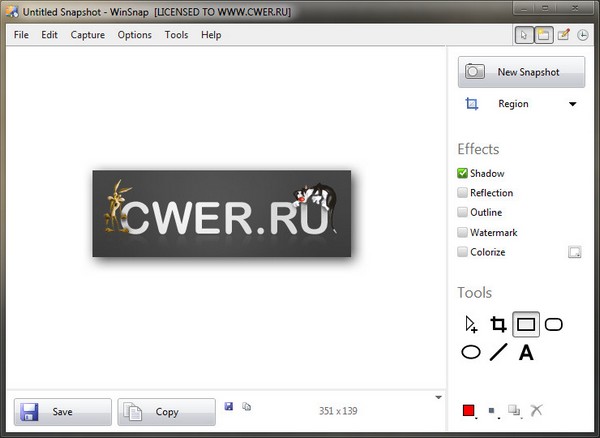600x438 pixels.
Task: Open the line width dropdown beside red swatch
Action: (491, 411)
